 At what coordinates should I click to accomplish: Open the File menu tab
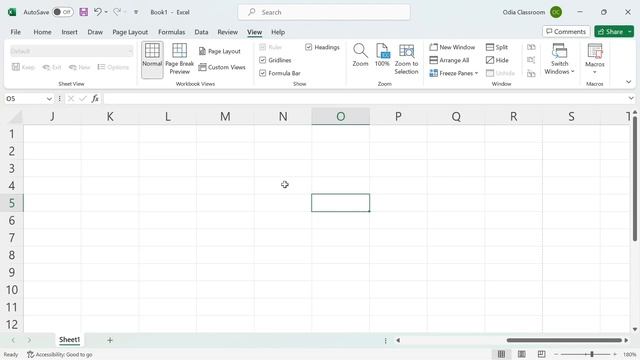click(x=16, y=32)
